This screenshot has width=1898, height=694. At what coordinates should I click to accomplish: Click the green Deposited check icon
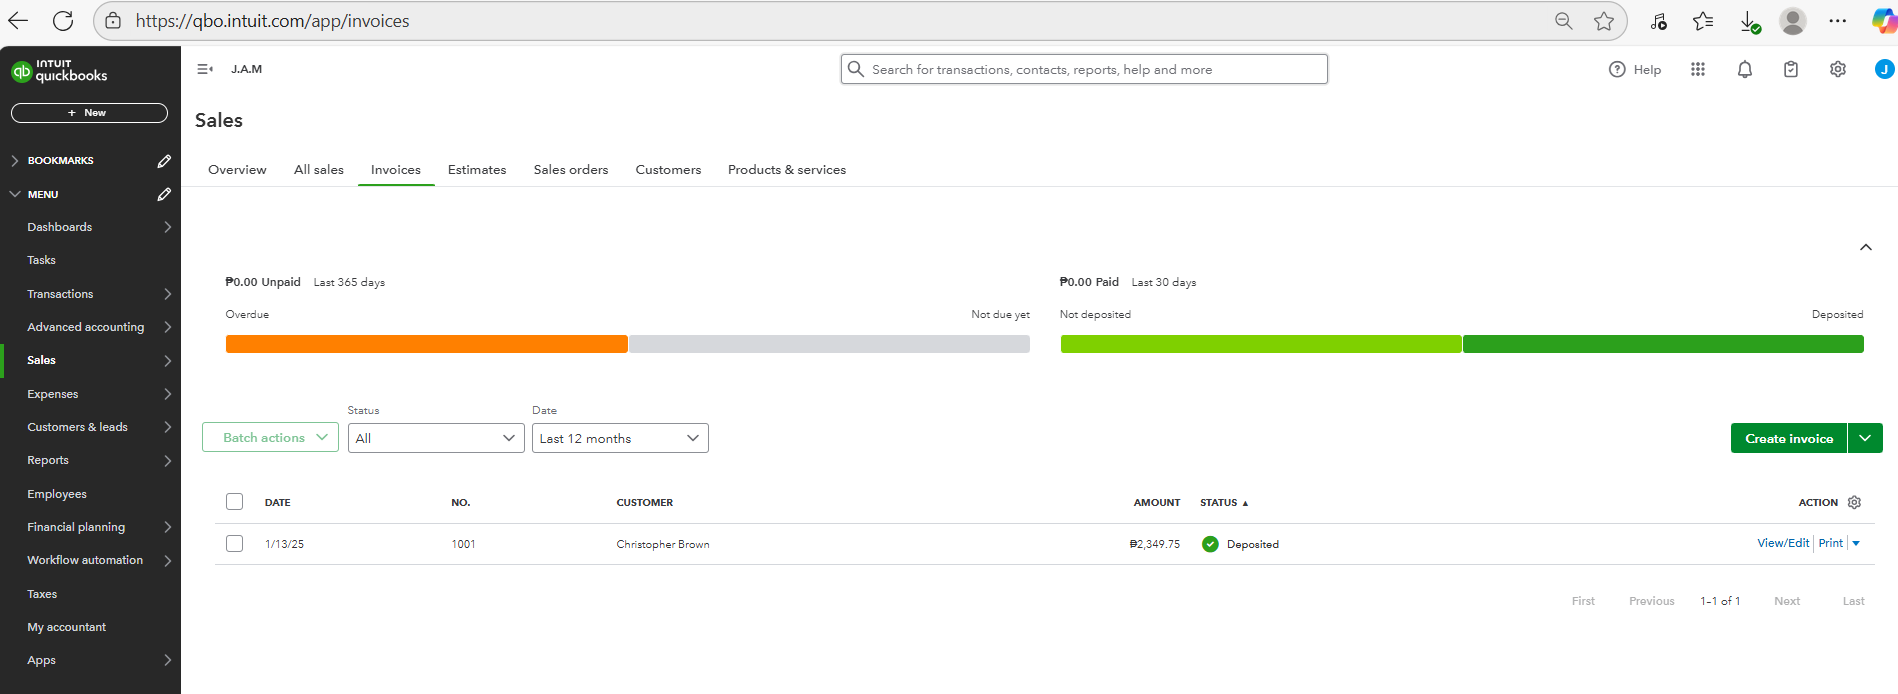click(x=1210, y=544)
